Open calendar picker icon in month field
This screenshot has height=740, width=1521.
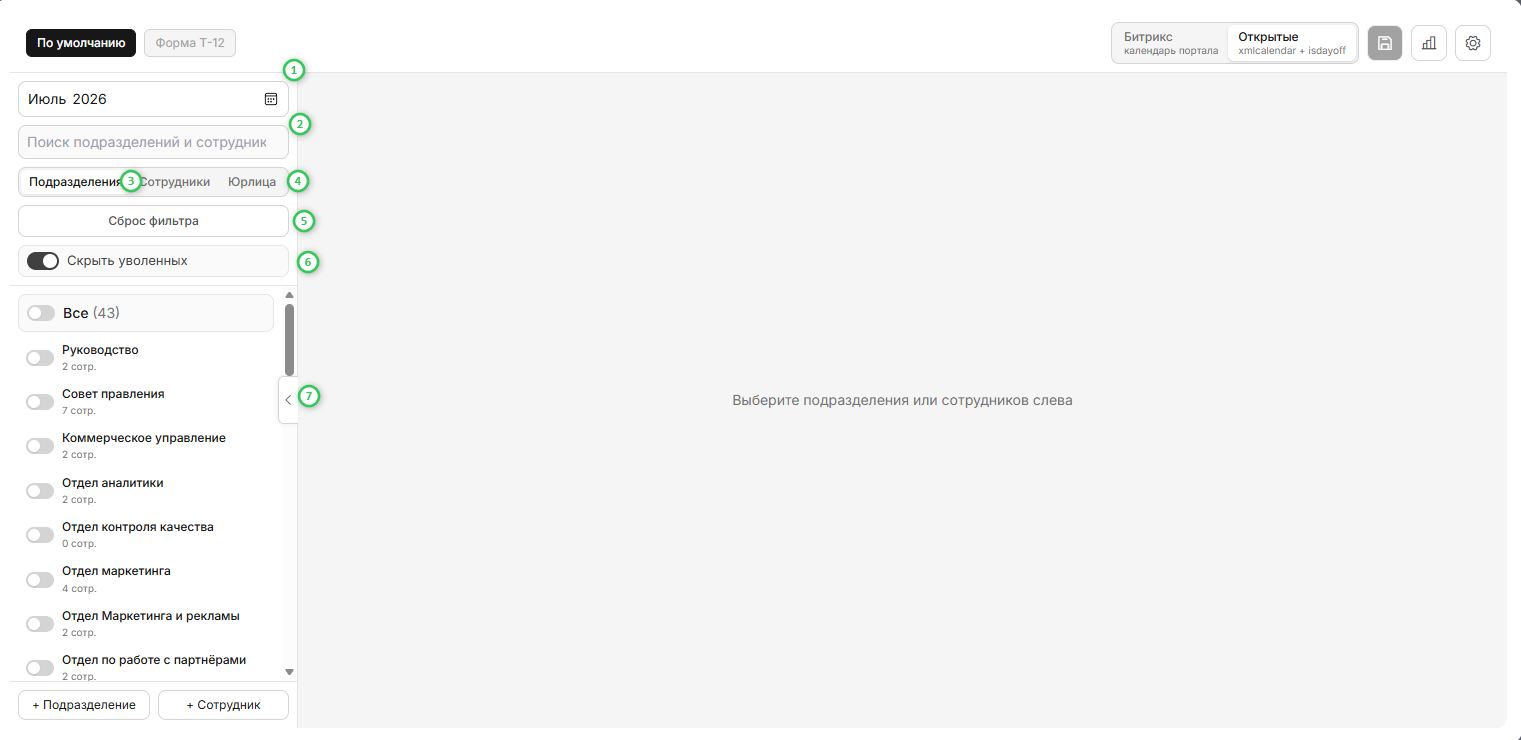(270, 99)
